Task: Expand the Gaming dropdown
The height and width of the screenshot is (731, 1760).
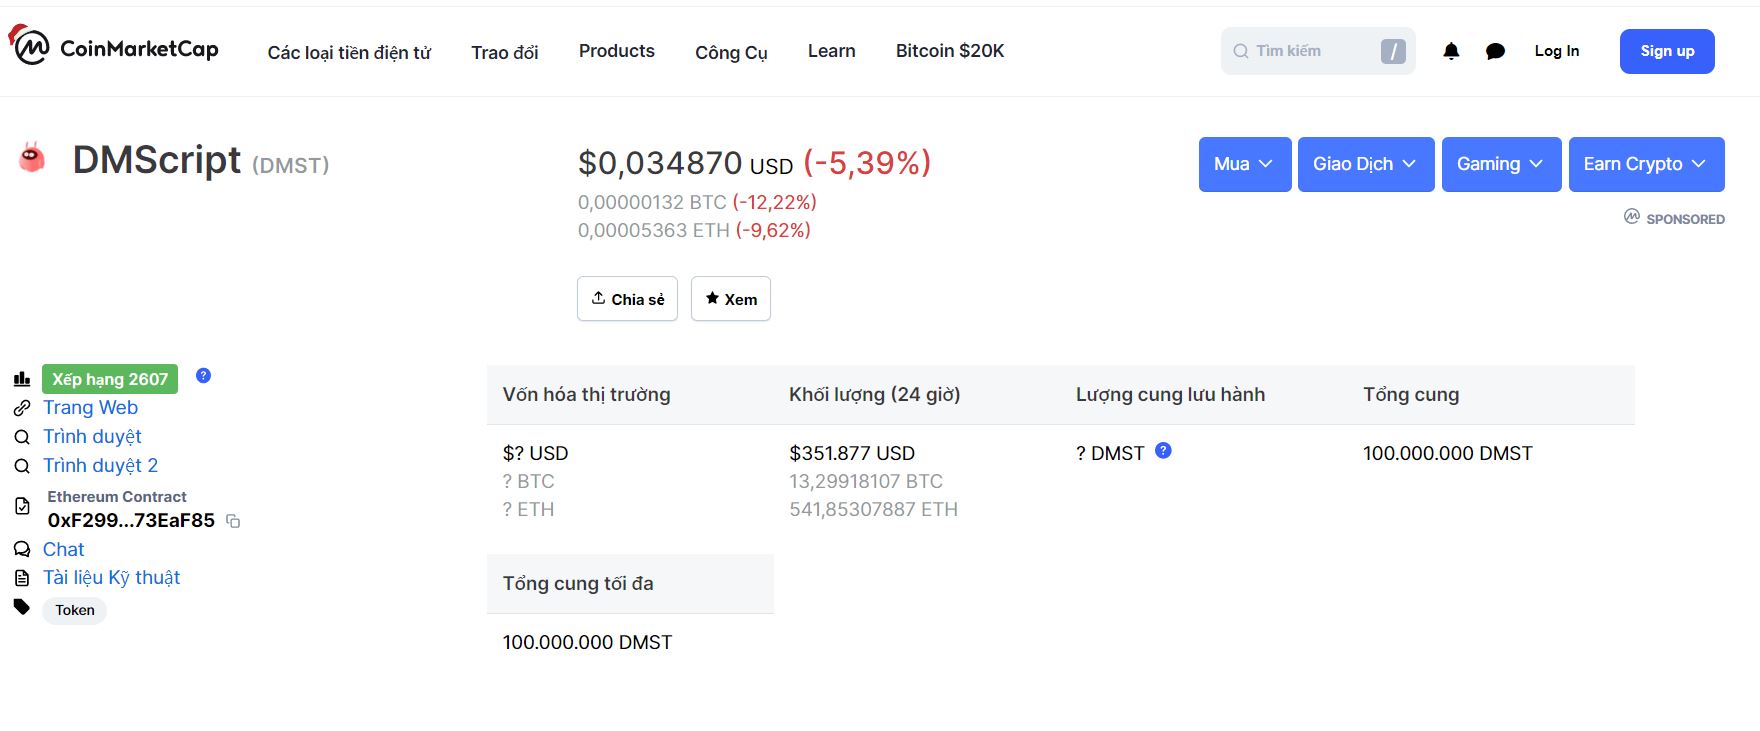Action: tap(1501, 164)
